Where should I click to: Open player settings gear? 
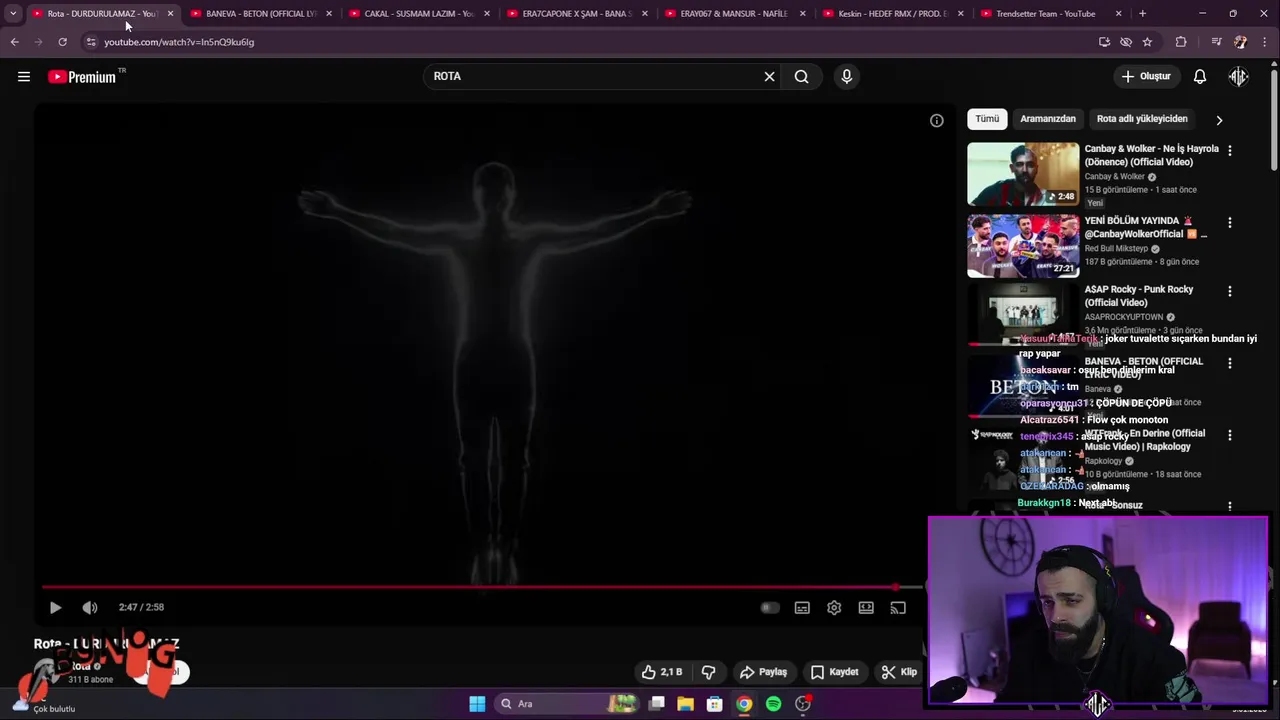(834, 607)
